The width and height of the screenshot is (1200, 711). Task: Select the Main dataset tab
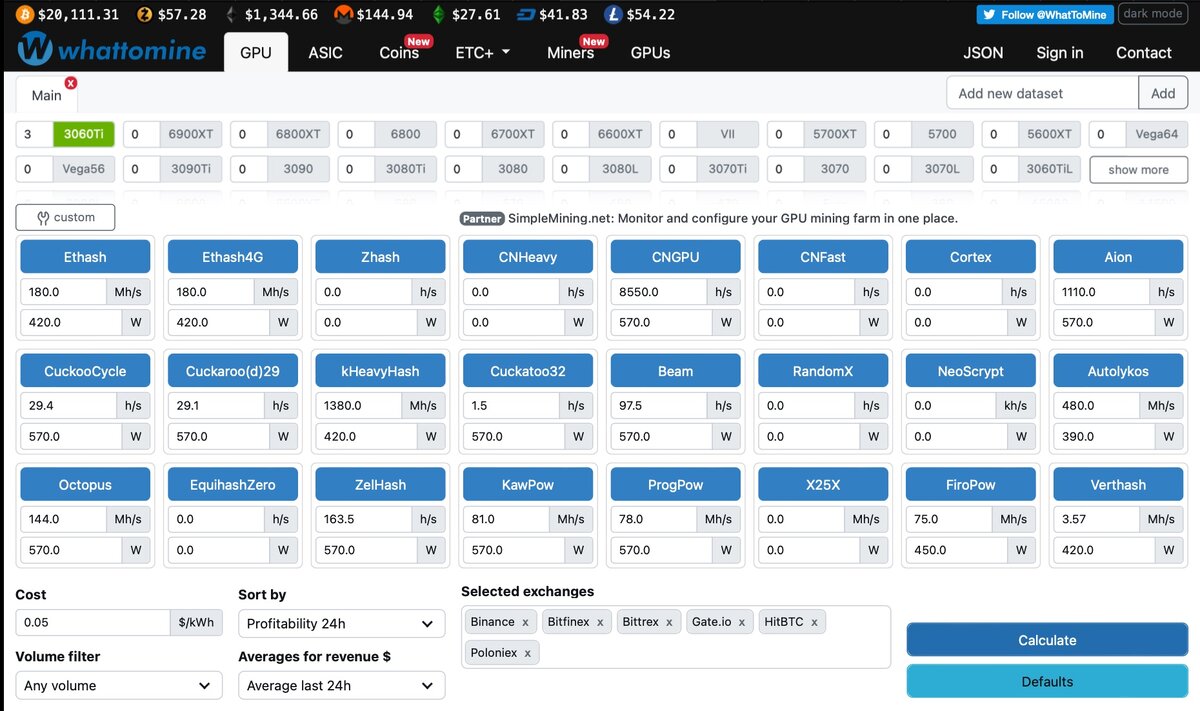coord(47,95)
